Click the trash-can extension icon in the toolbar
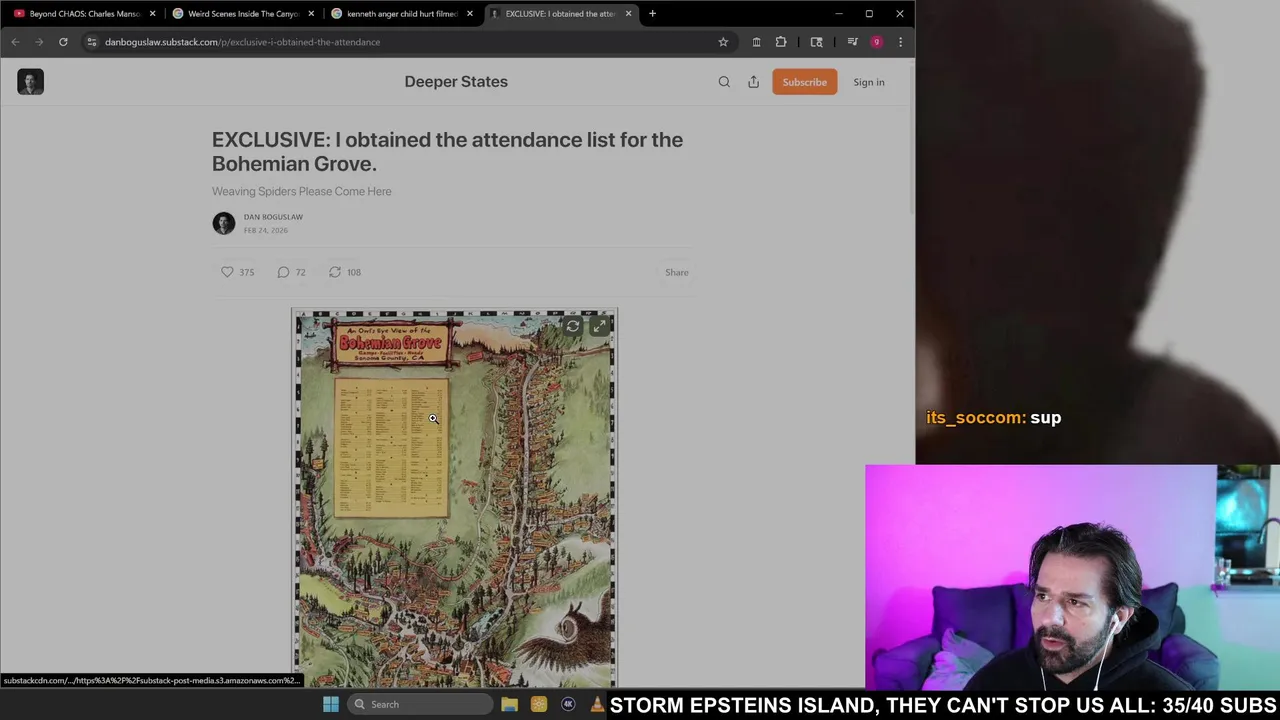 click(756, 42)
